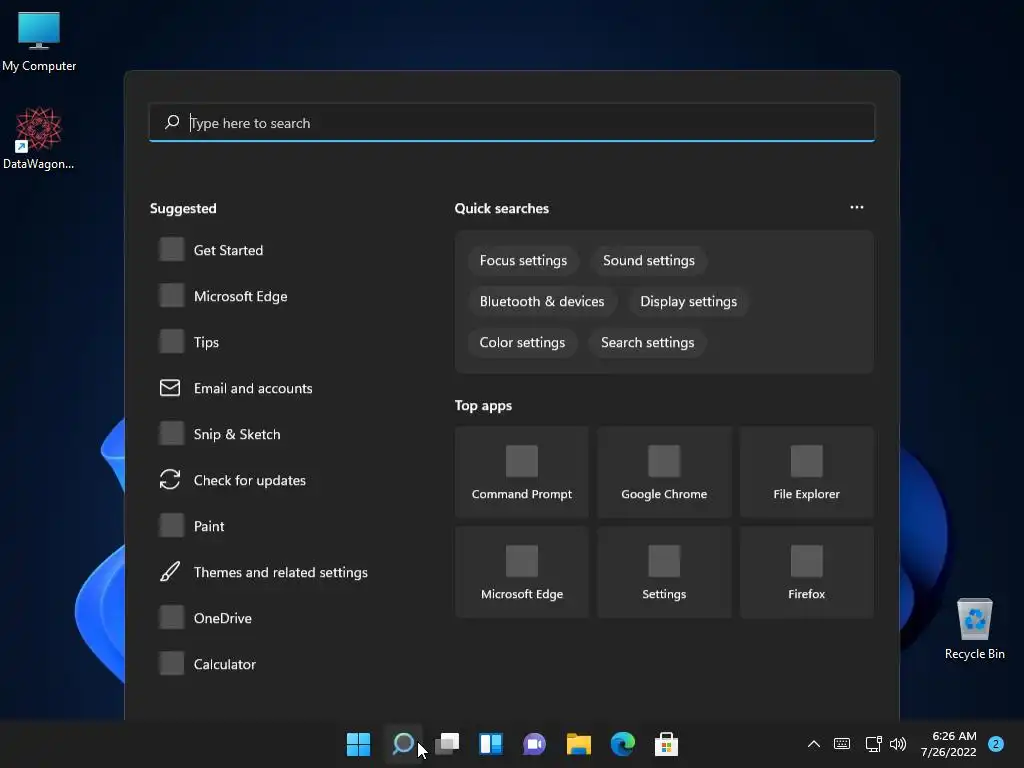The image size is (1024, 768).
Task: Open Google Chrome top app tile
Action: point(664,472)
